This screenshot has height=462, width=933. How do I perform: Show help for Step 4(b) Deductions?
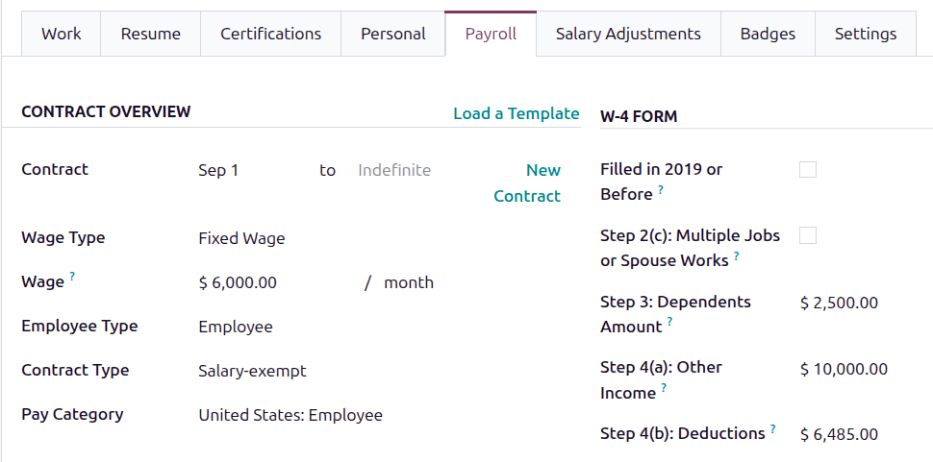pos(773,429)
